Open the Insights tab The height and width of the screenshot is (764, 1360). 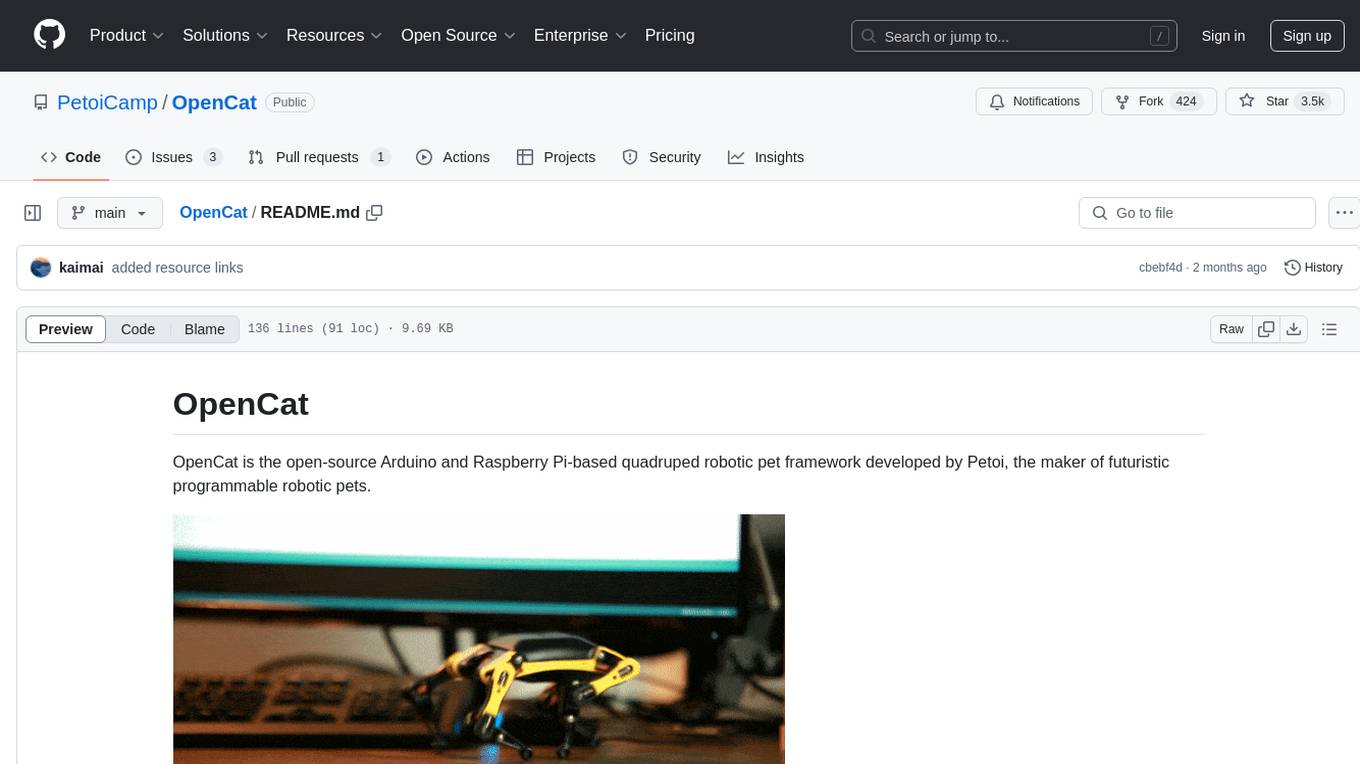click(766, 157)
